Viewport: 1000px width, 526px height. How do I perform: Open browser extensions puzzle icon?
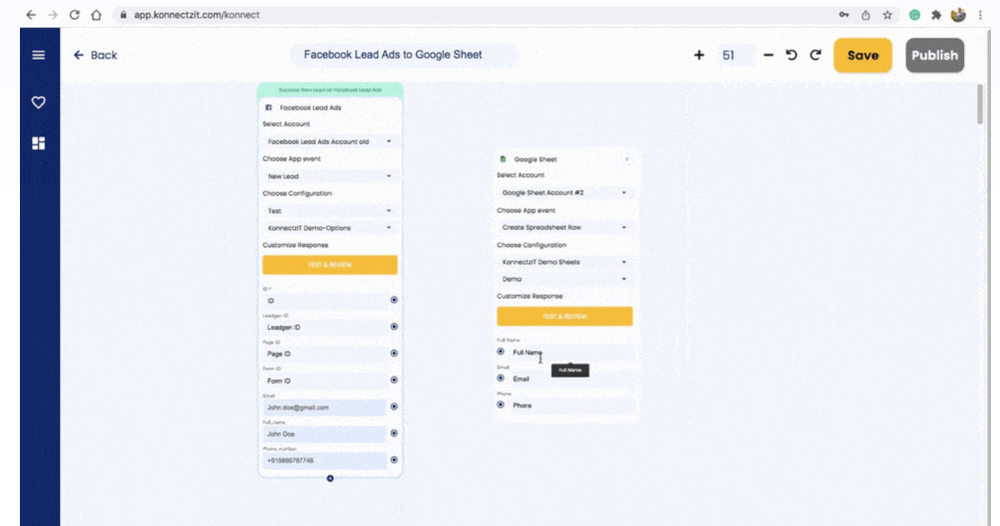(x=936, y=15)
